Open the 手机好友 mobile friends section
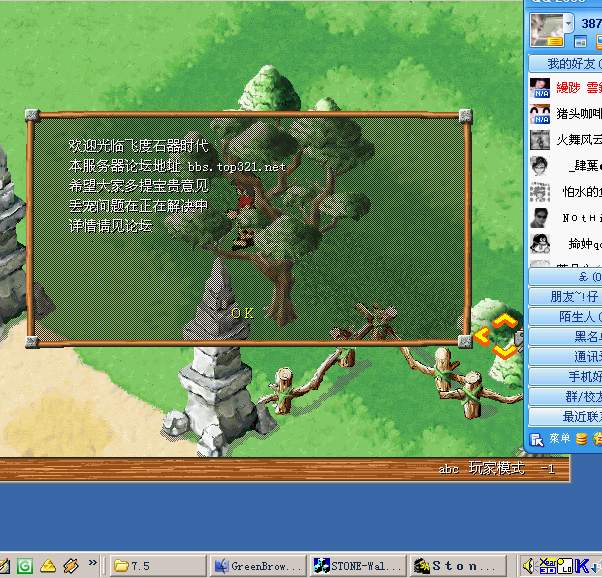 (x=565, y=377)
